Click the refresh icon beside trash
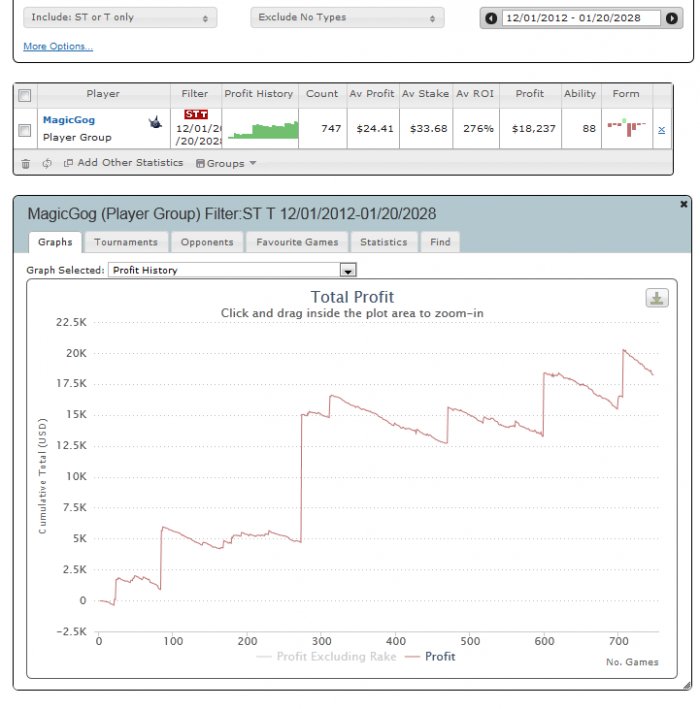The image size is (700, 709). [x=47, y=163]
